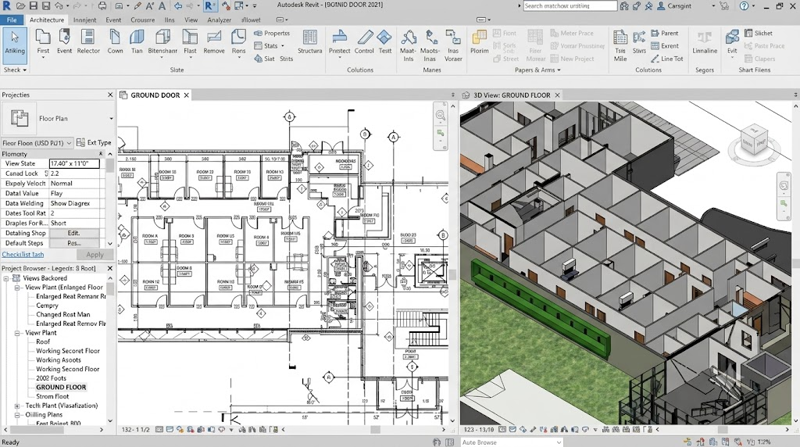Select the Linnaline tool
Image resolution: width=800 pixels, height=447 pixels.
[x=705, y=42]
